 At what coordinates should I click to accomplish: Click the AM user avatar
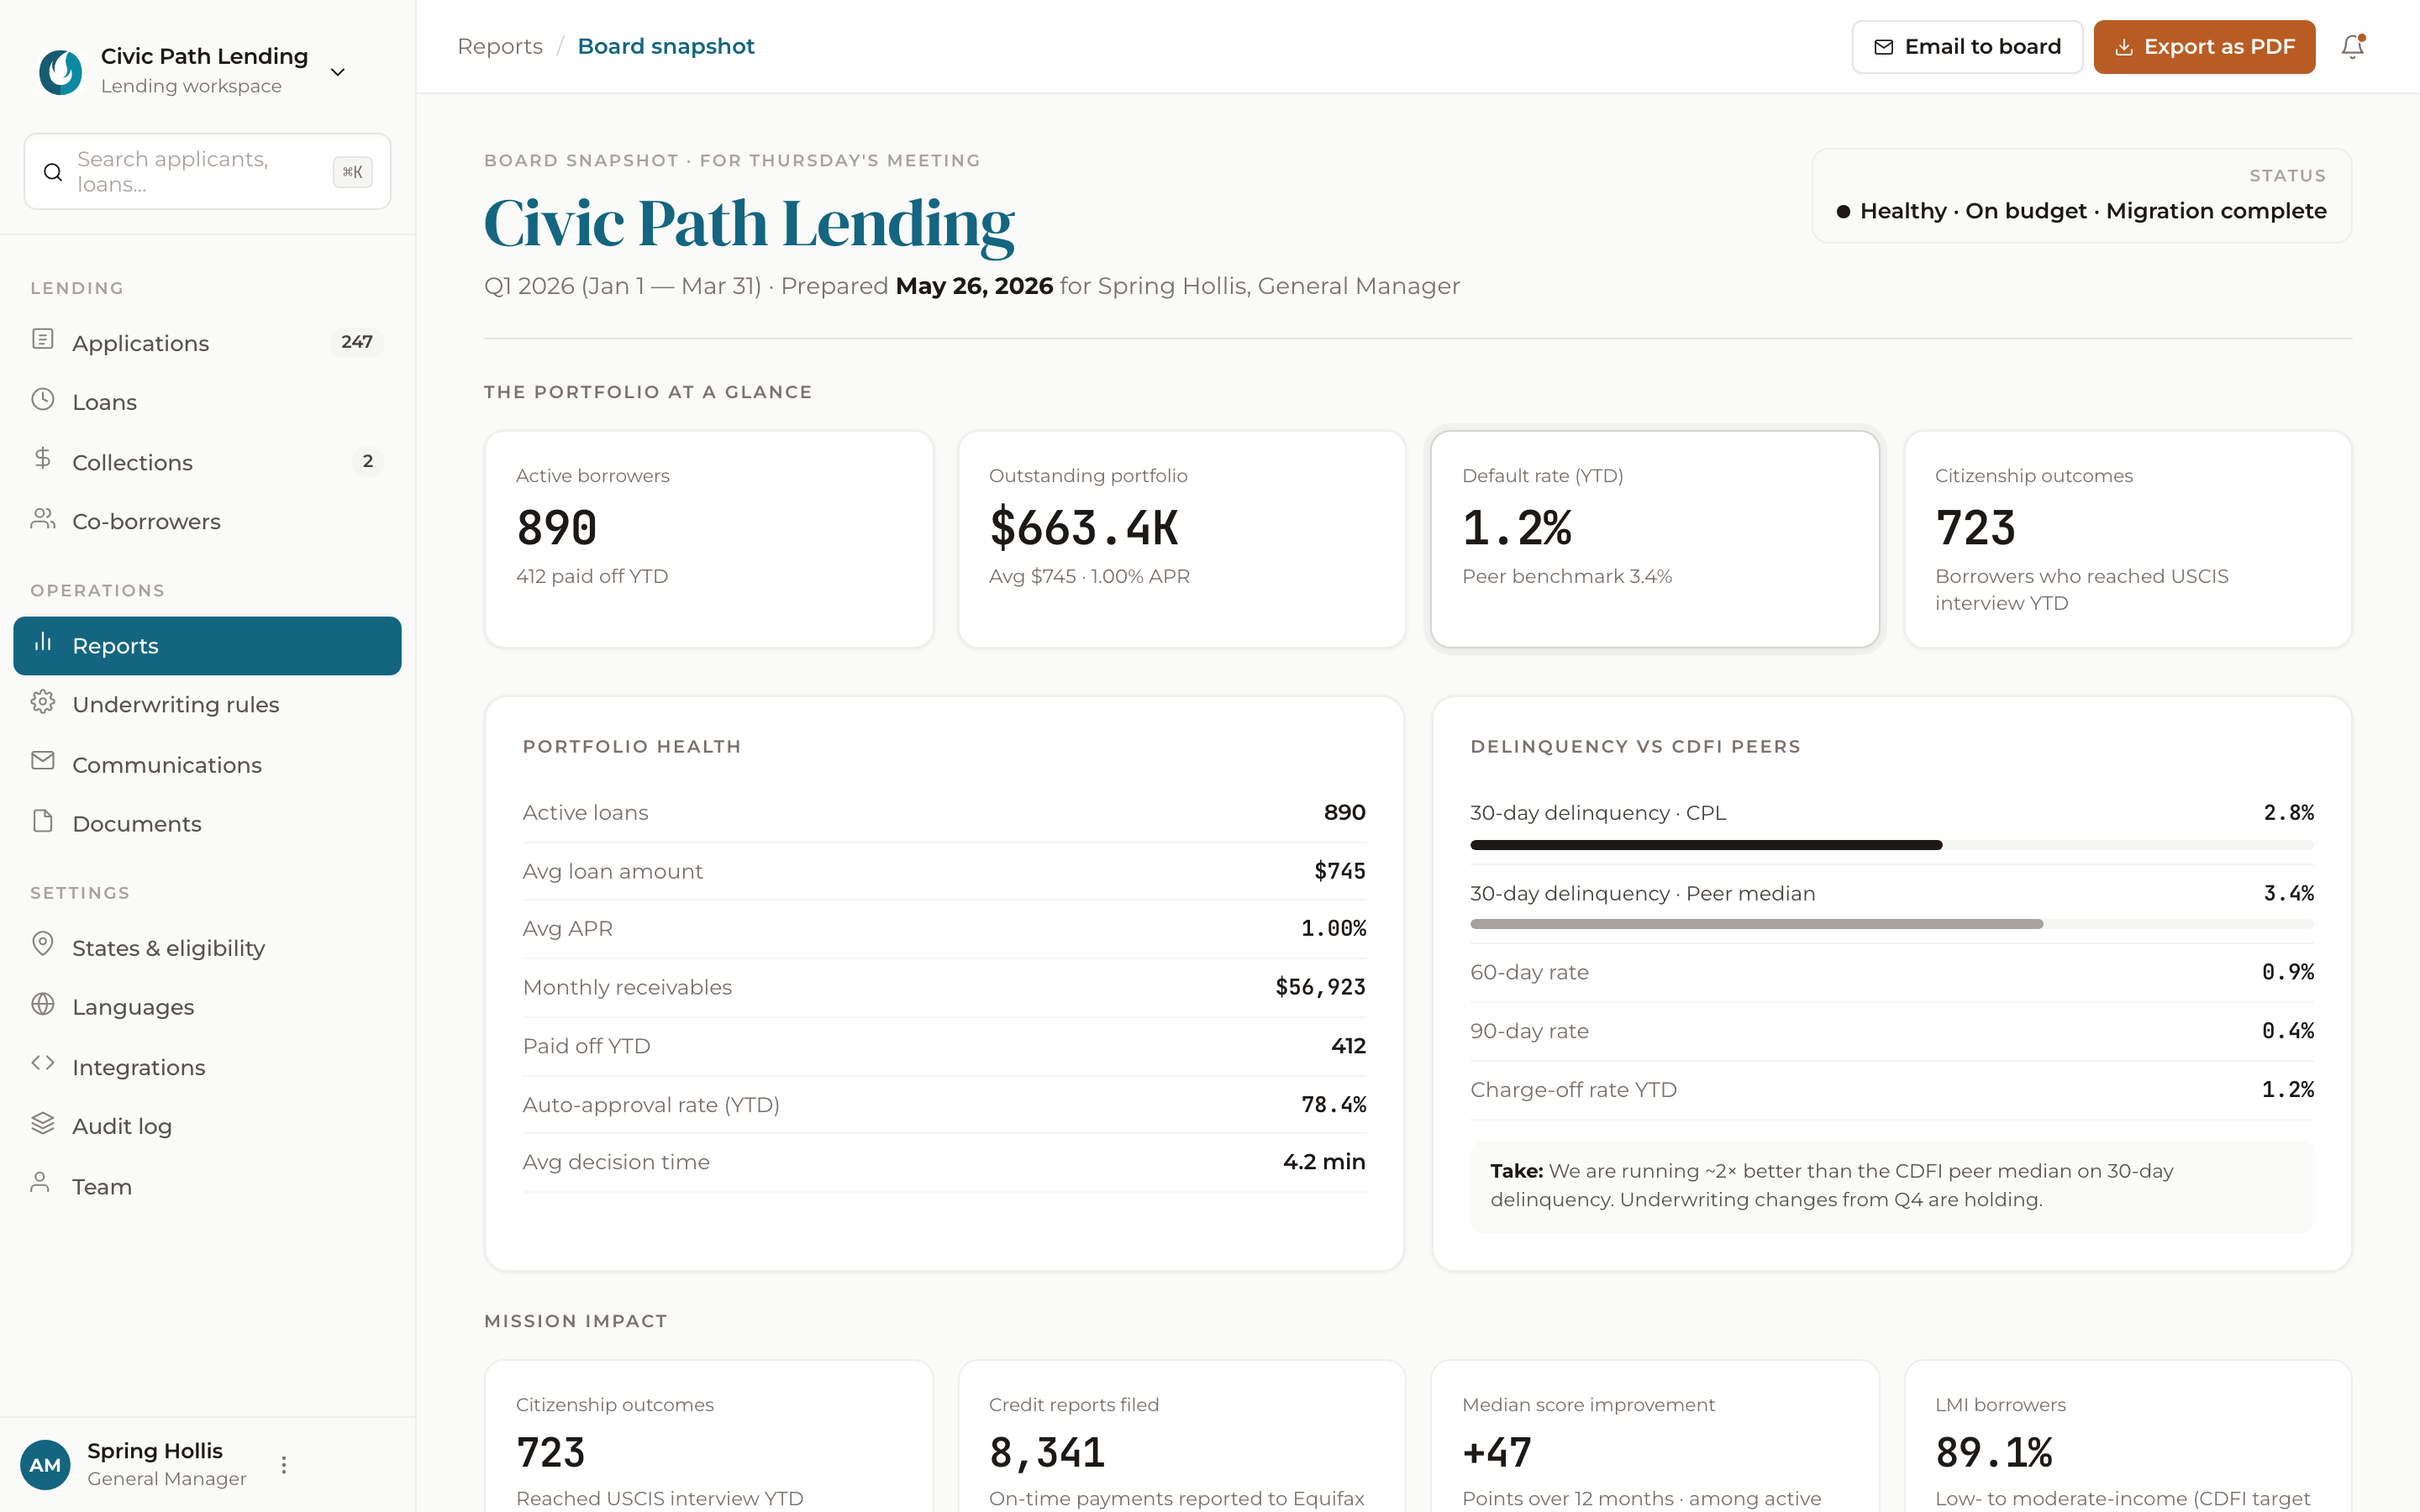coord(45,1465)
